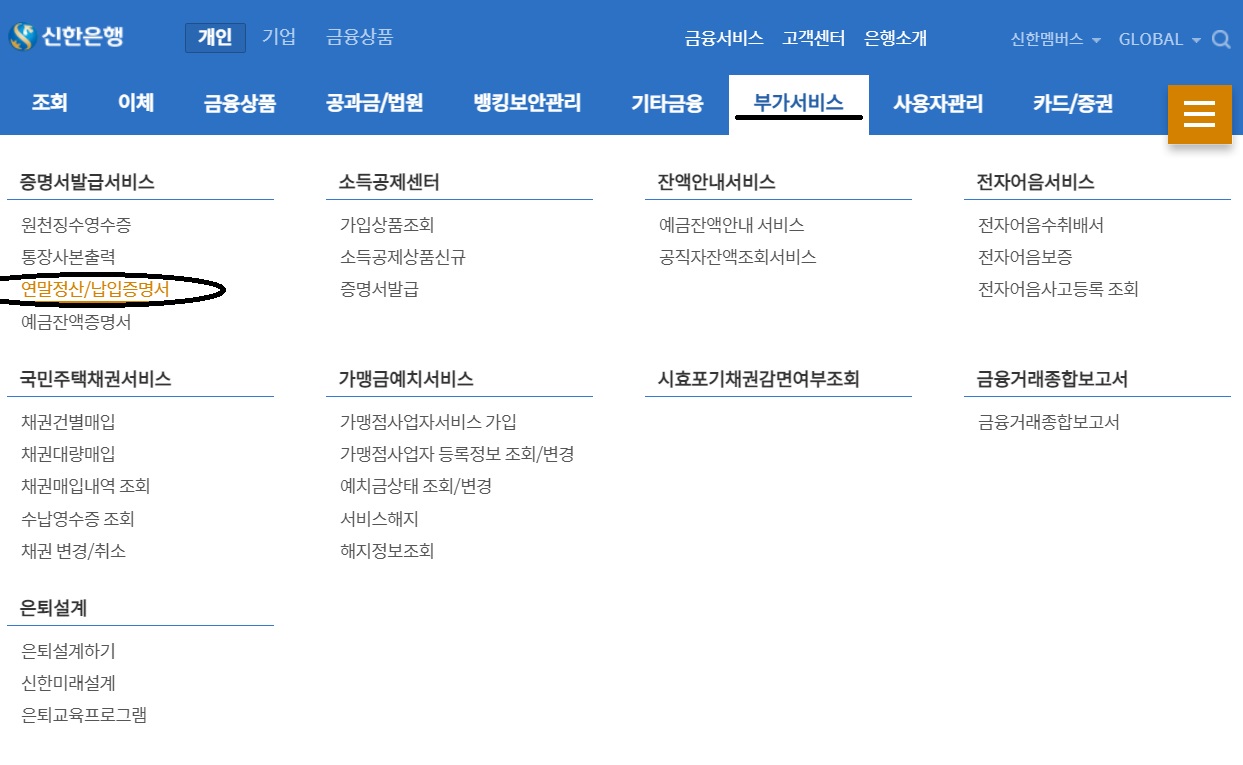This screenshot has height=765, width=1243.
Task: Open the 금융거래종합보고서 sub-item link
Action: [1049, 422]
